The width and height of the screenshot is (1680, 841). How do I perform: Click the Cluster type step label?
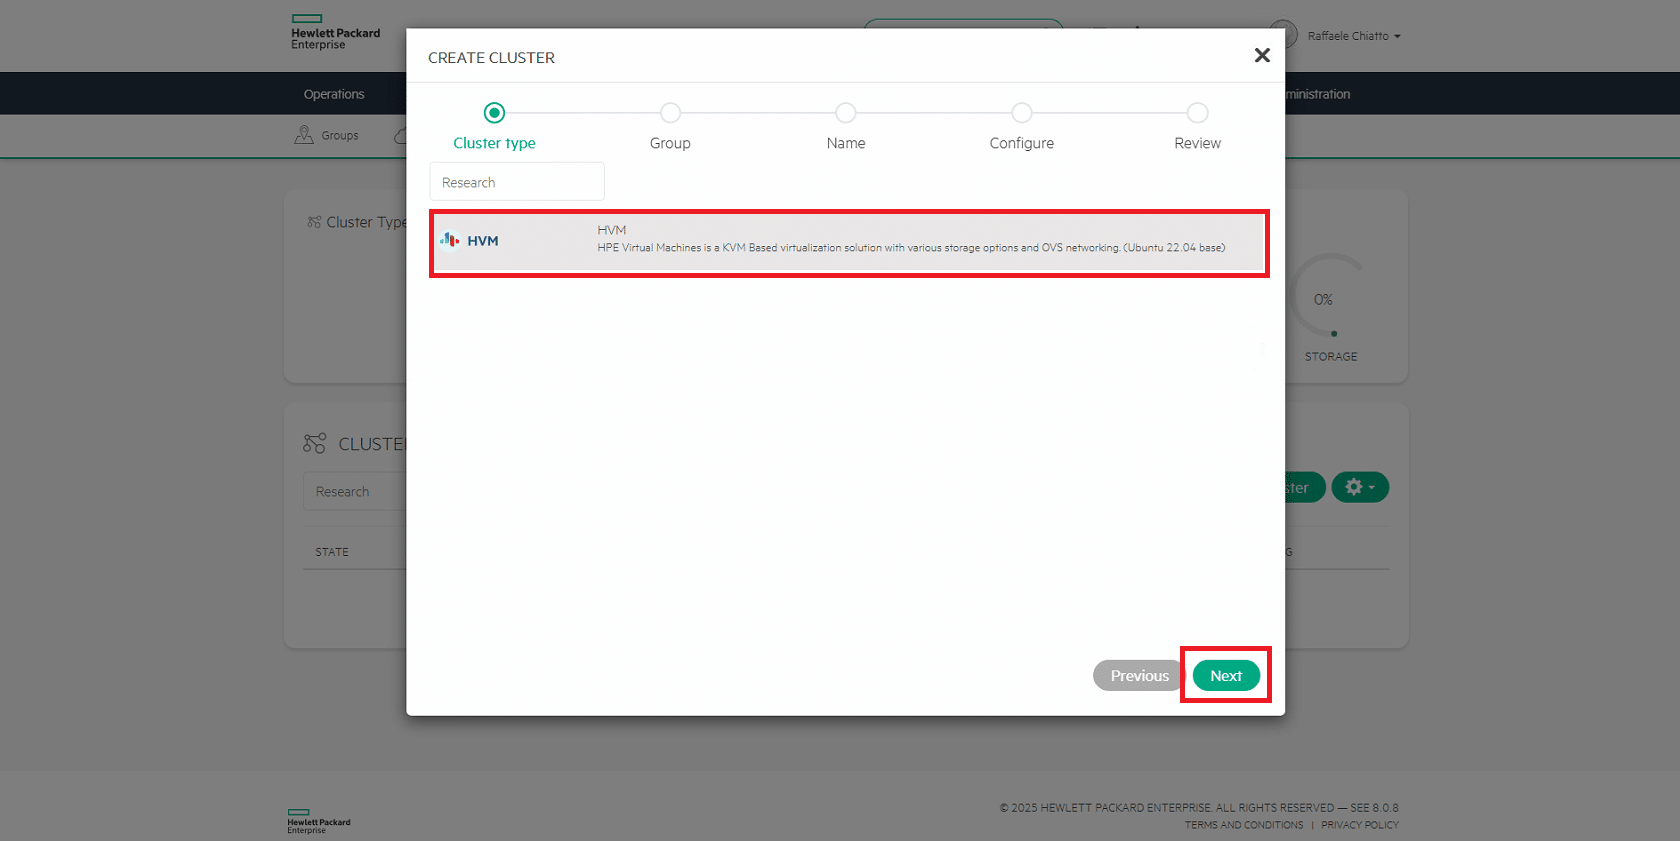click(494, 143)
